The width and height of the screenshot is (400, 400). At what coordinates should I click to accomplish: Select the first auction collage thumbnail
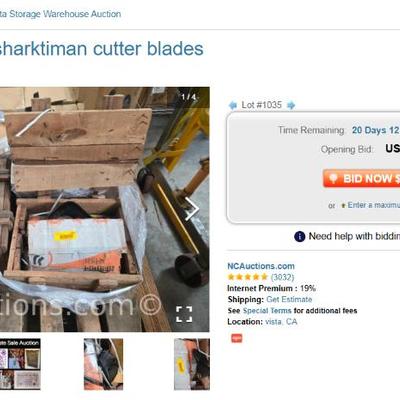click(x=20, y=364)
